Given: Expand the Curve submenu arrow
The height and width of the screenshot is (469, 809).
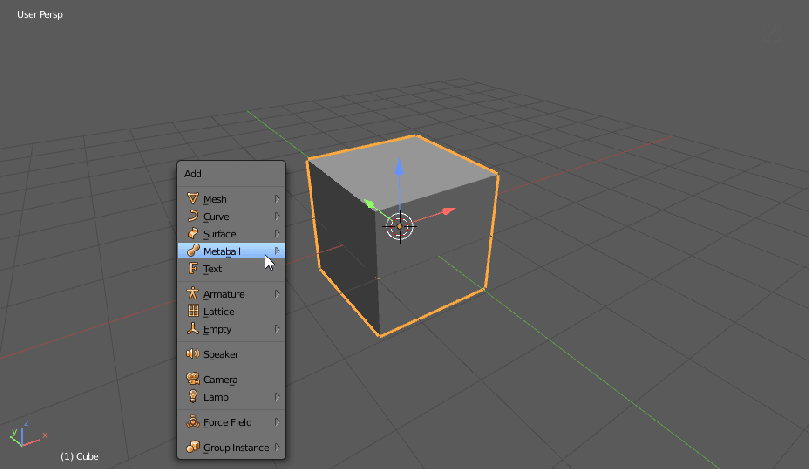Looking at the screenshot, I should click(x=277, y=216).
